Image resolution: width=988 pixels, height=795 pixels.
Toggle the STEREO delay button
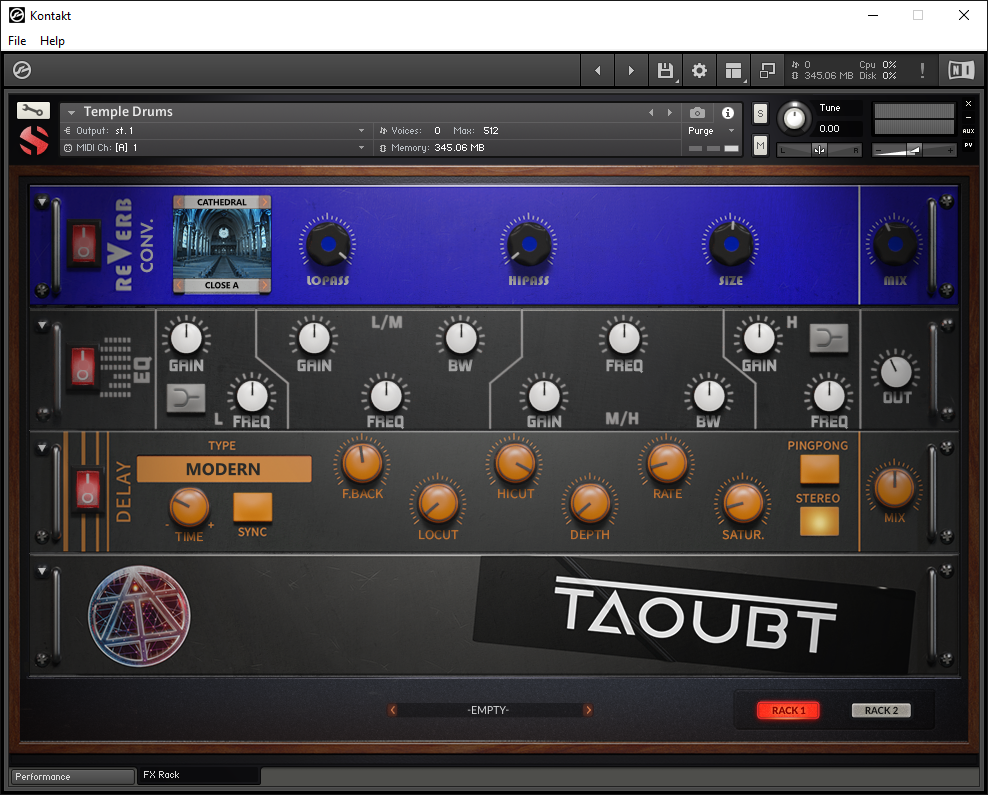click(819, 521)
